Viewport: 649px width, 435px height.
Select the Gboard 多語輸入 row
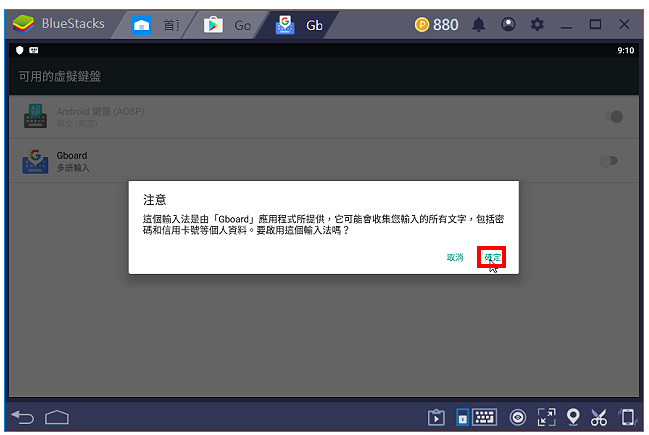pos(324,161)
